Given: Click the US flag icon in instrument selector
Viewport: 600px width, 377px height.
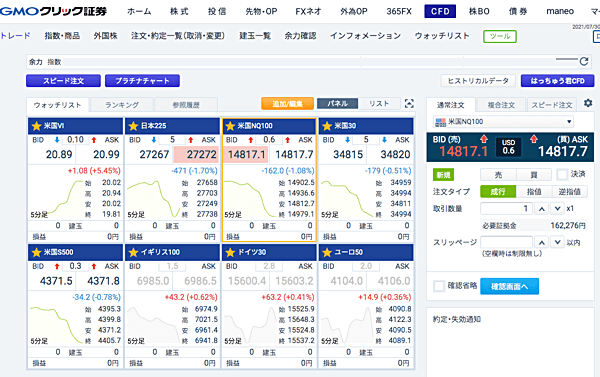Looking at the screenshot, I should (x=440, y=122).
